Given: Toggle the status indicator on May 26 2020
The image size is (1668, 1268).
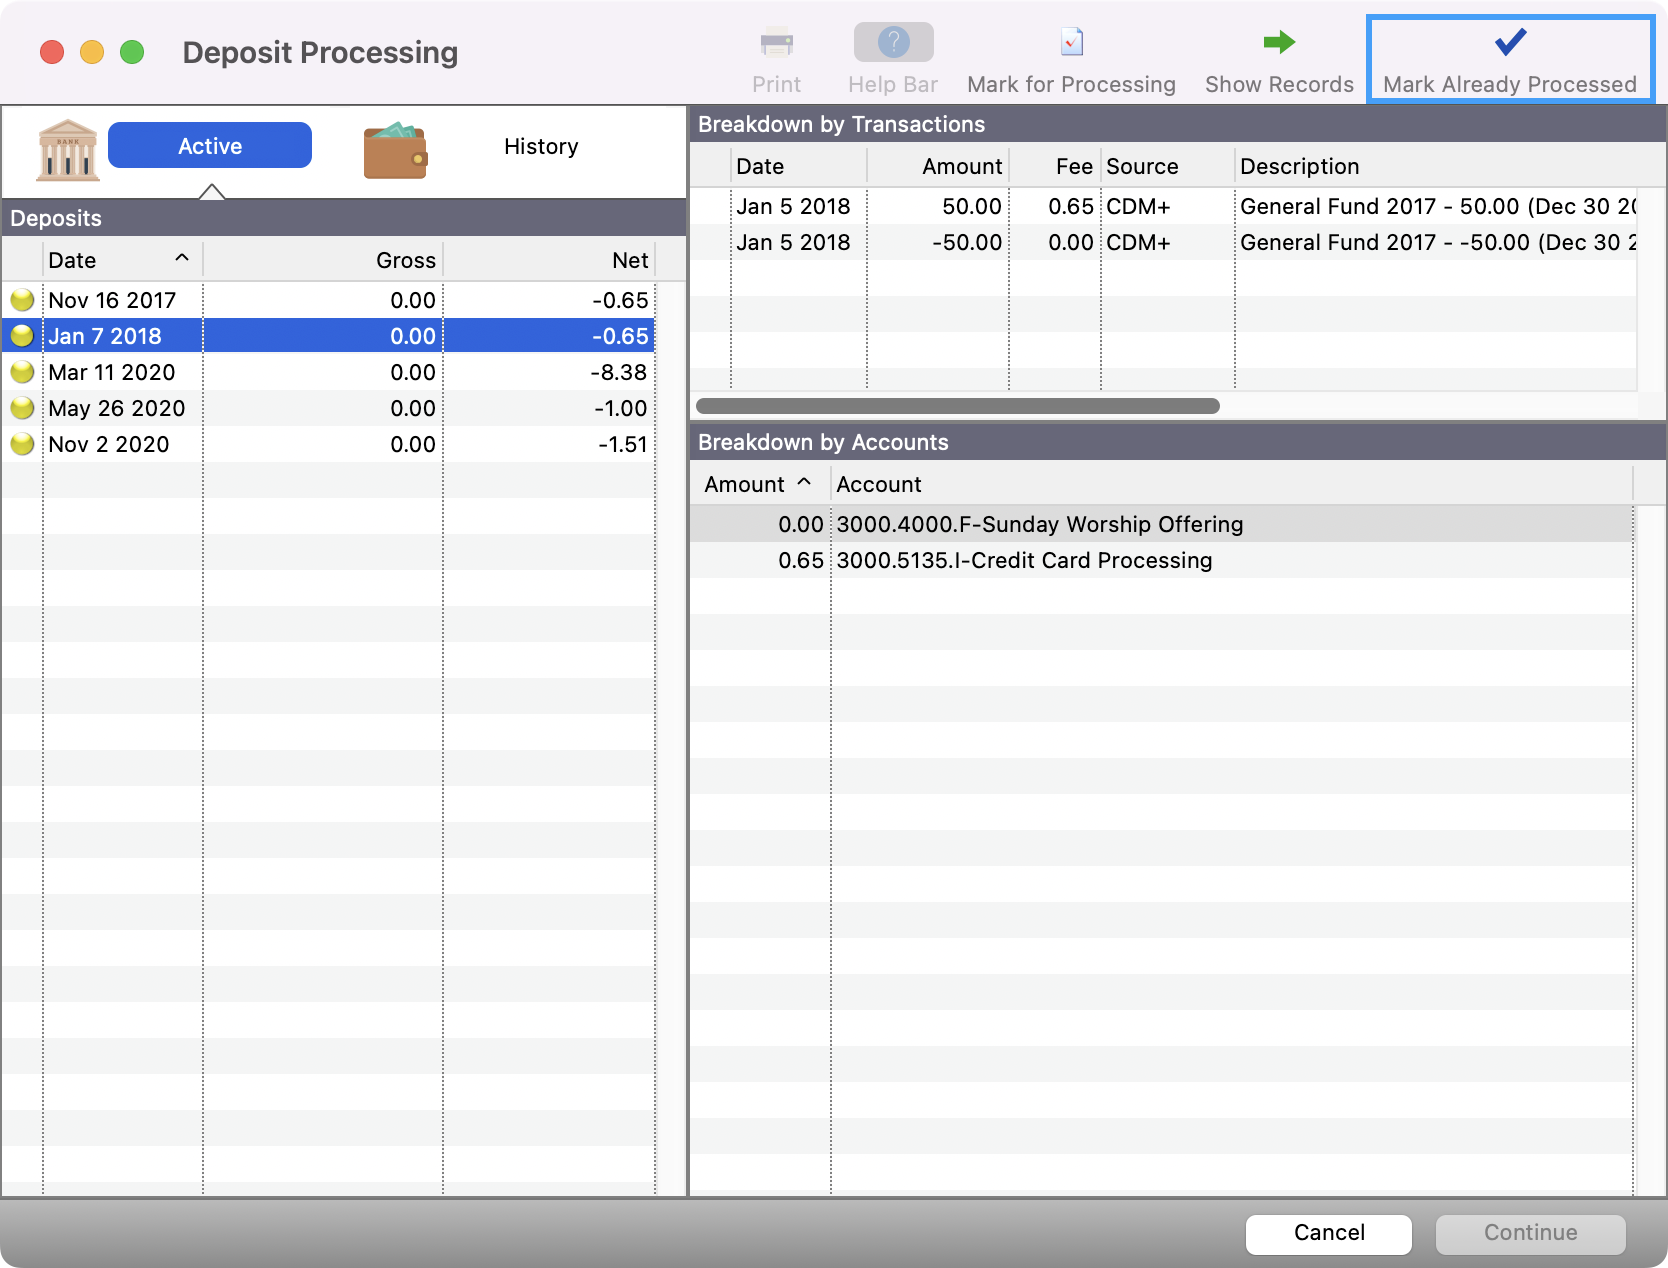Looking at the screenshot, I should coord(22,407).
